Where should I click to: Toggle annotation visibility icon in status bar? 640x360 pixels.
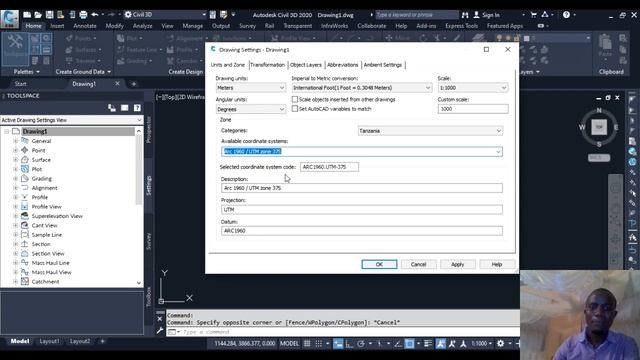(x=440, y=344)
